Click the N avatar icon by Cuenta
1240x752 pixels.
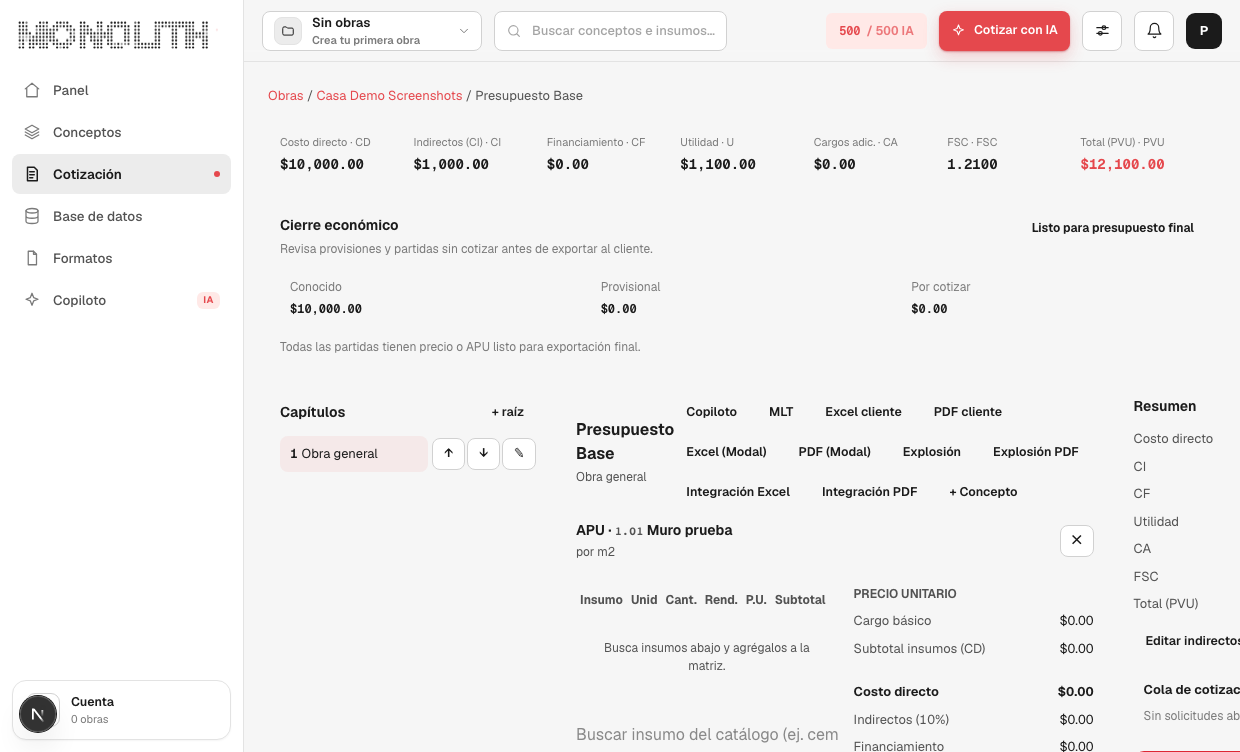[38, 714]
